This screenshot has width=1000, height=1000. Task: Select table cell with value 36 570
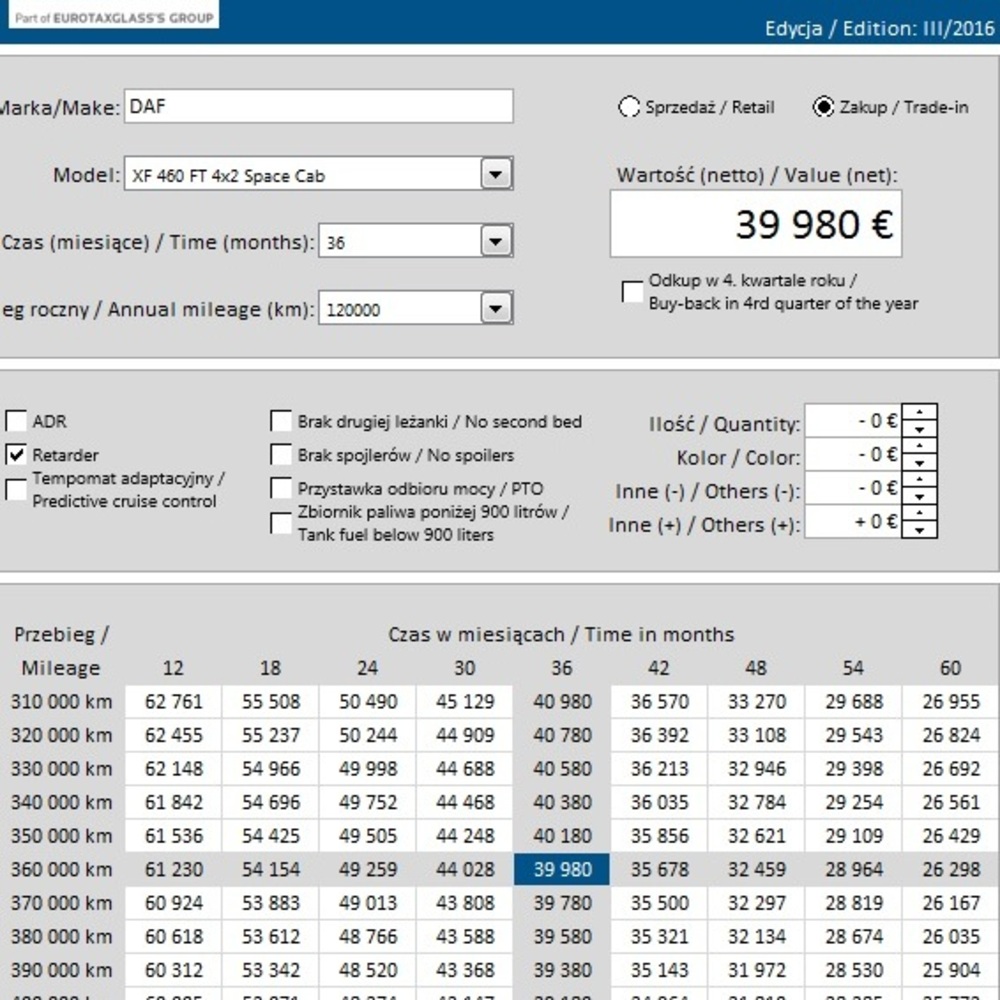coord(659,702)
